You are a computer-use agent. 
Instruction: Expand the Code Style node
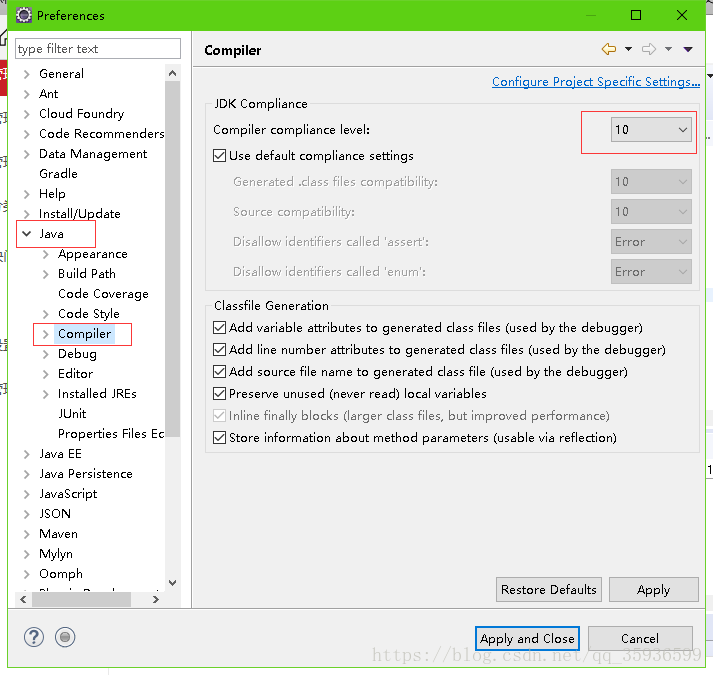coord(45,314)
